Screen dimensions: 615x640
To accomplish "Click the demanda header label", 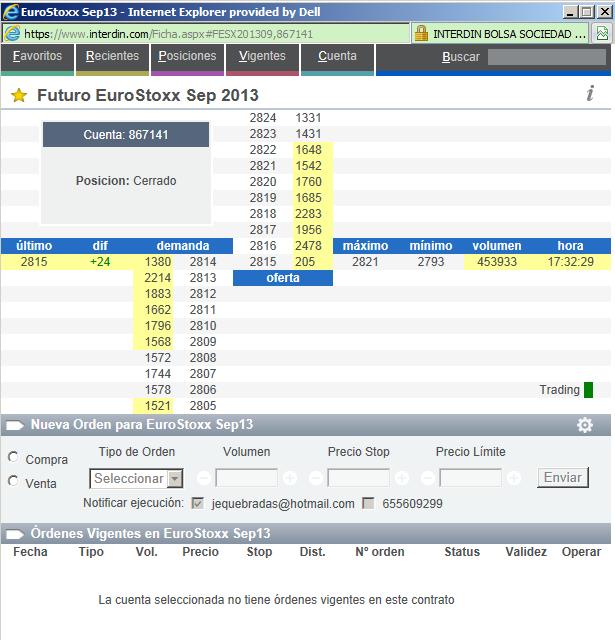I will click(183, 246).
